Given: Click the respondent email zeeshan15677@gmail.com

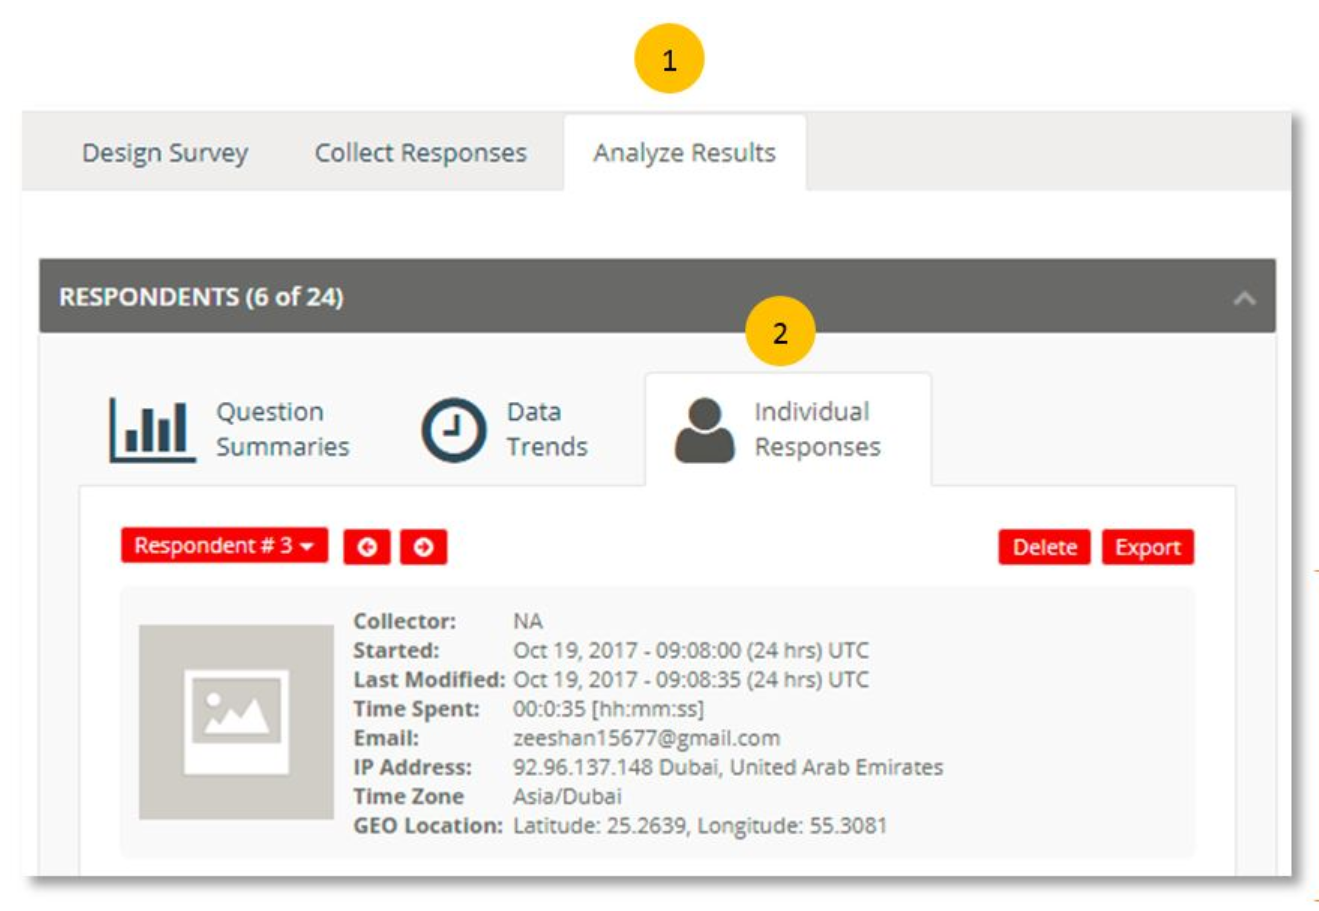Looking at the screenshot, I should pyautogui.click(x=646, y=738).
